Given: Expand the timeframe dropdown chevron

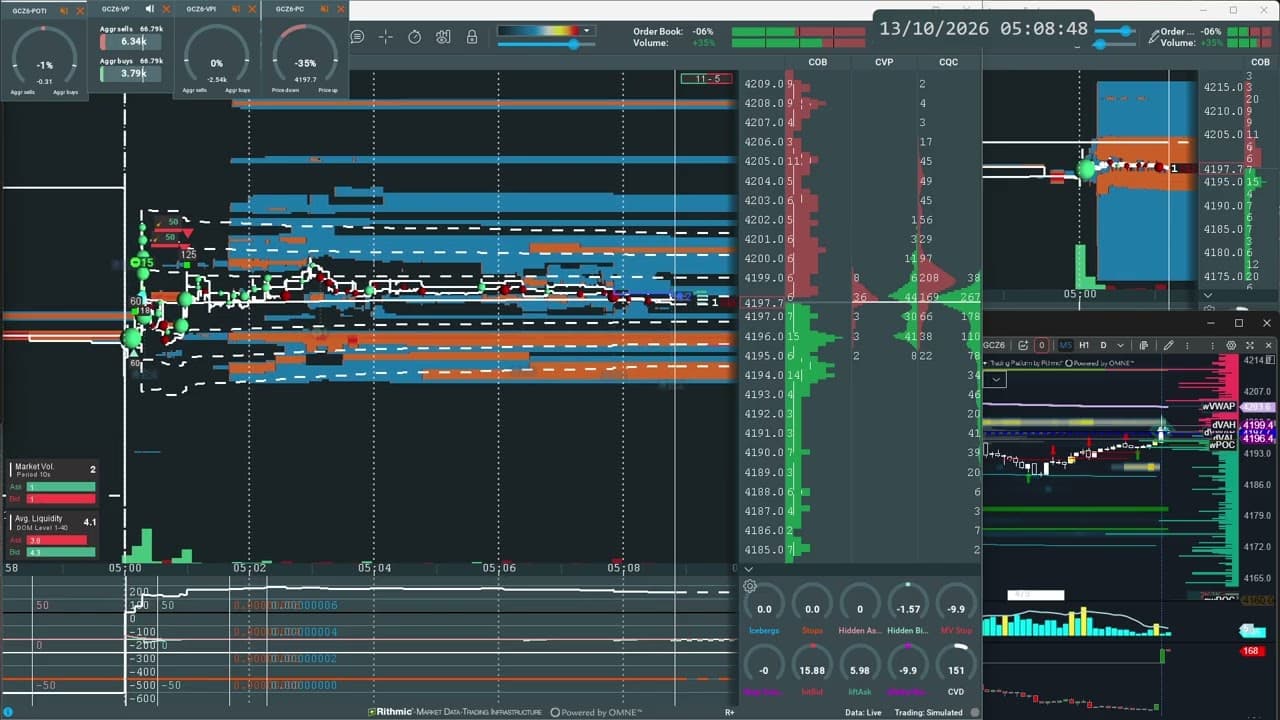Looking at the screenshot, I should click(1120, 345).
